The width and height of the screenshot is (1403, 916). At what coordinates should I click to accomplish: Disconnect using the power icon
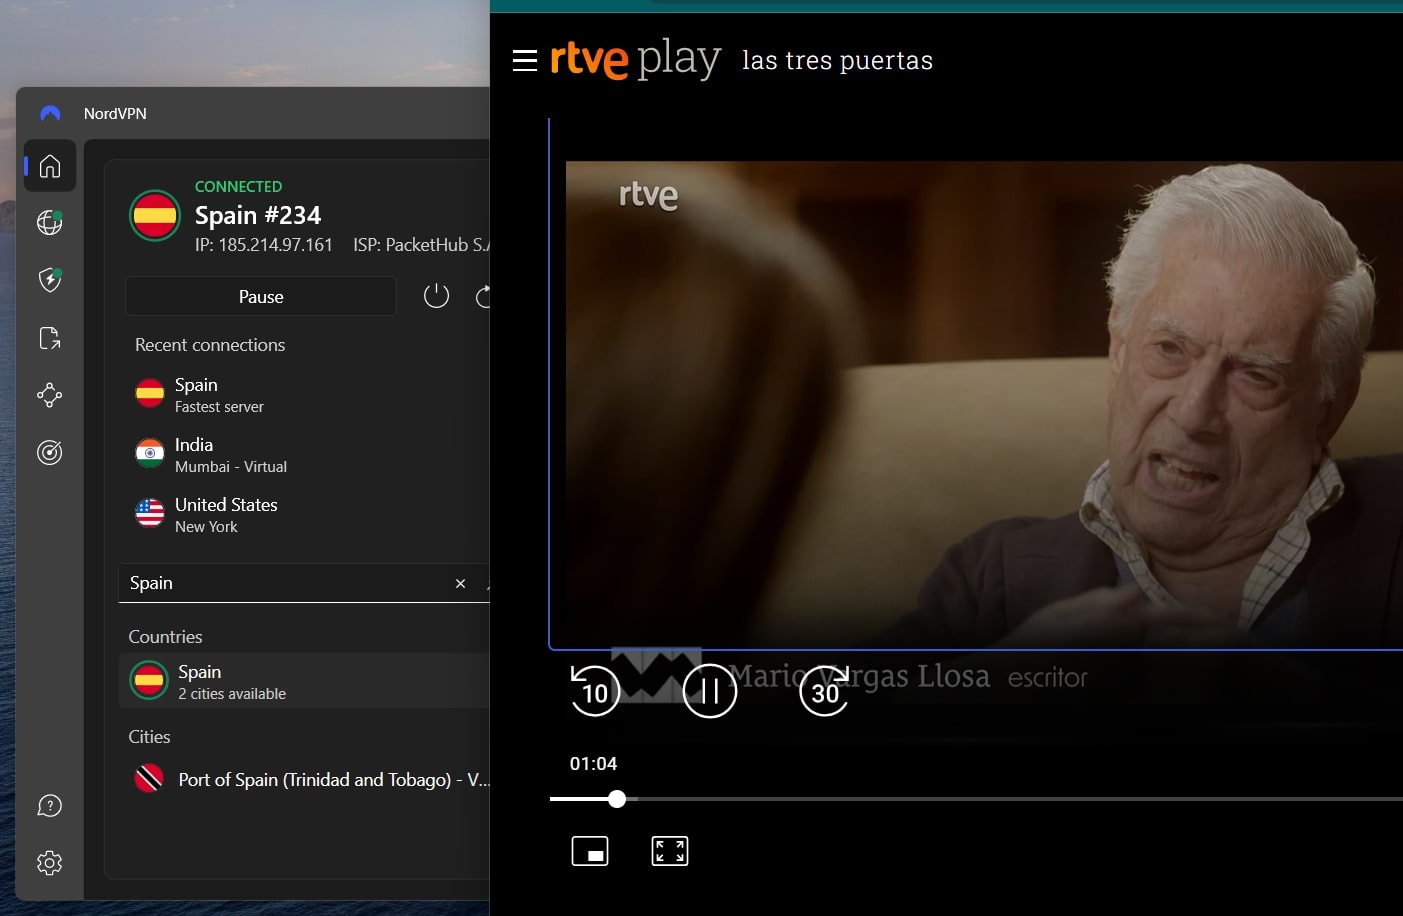436,296
